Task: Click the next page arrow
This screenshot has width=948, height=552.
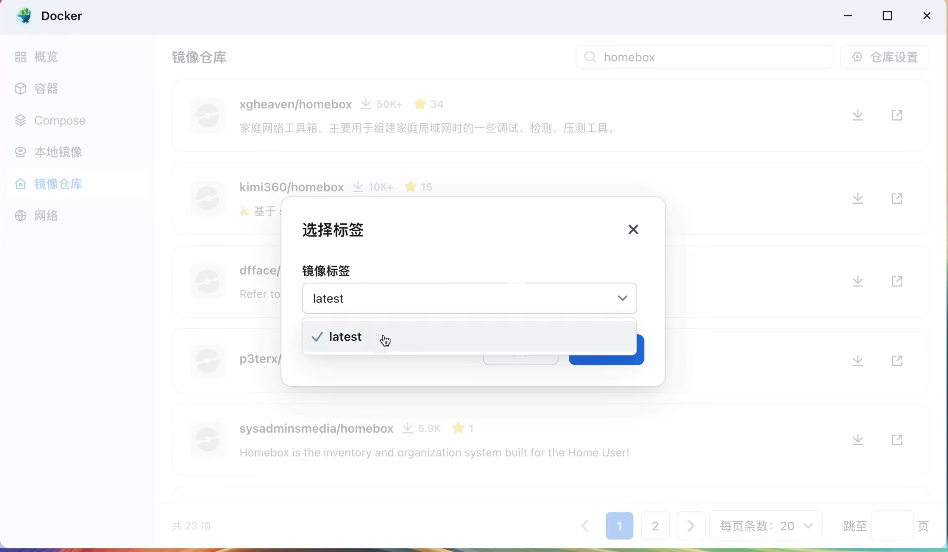Action: point(690,526)
